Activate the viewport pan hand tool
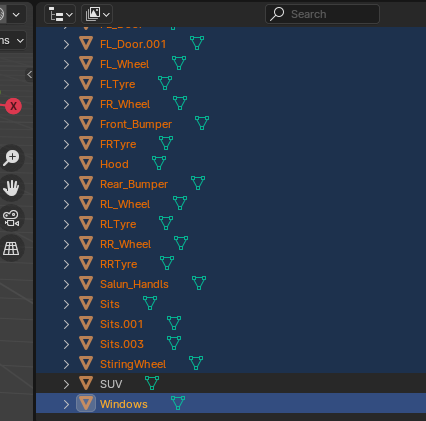Screen dimensions: 426x421 tap(11, 188)
